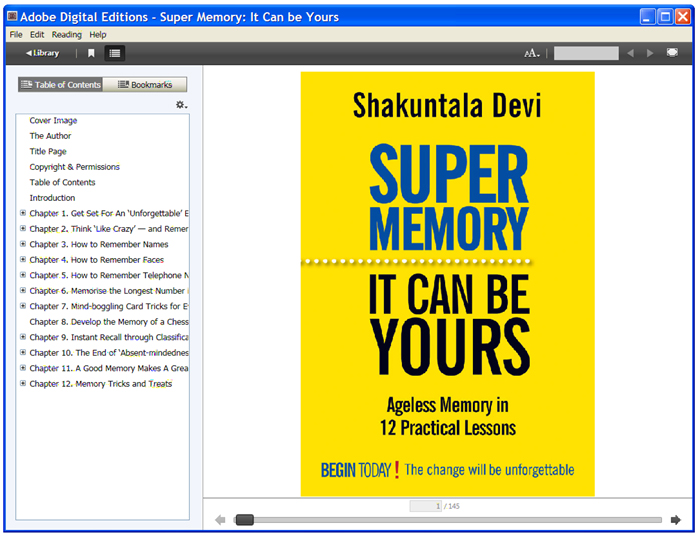This screenshot has height=539, width=700.
Task: Click the search field in toolbar
Action: point(586,54)
